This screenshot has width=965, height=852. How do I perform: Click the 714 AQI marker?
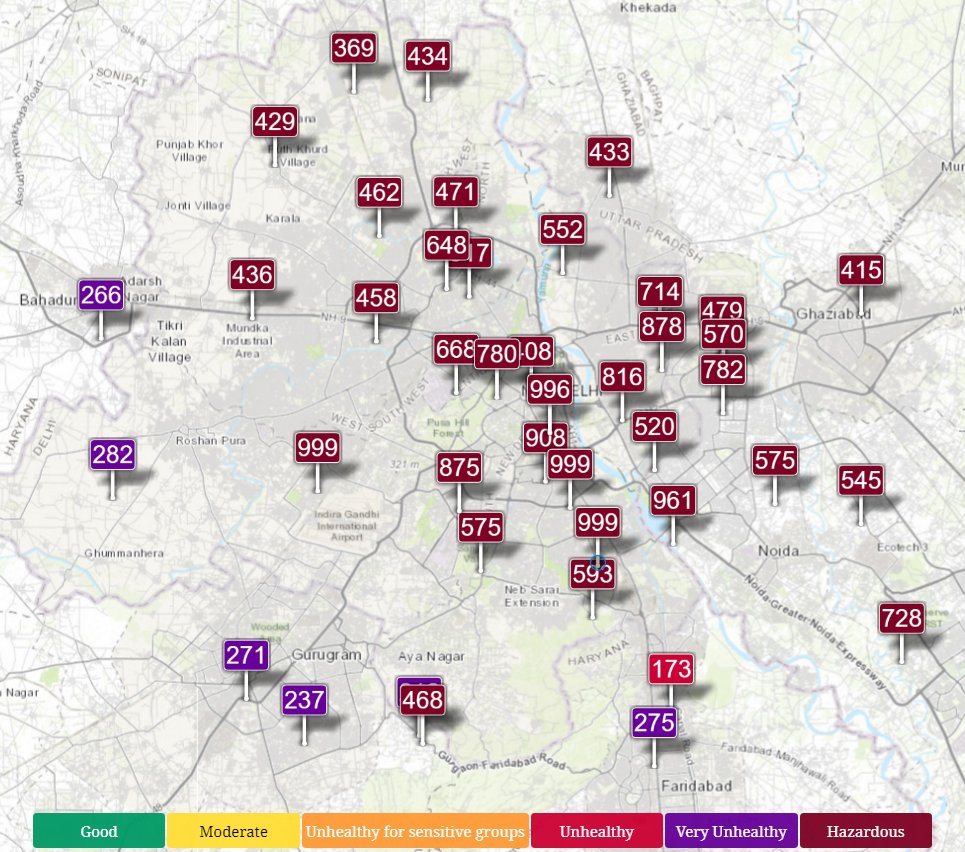point(660,291)
